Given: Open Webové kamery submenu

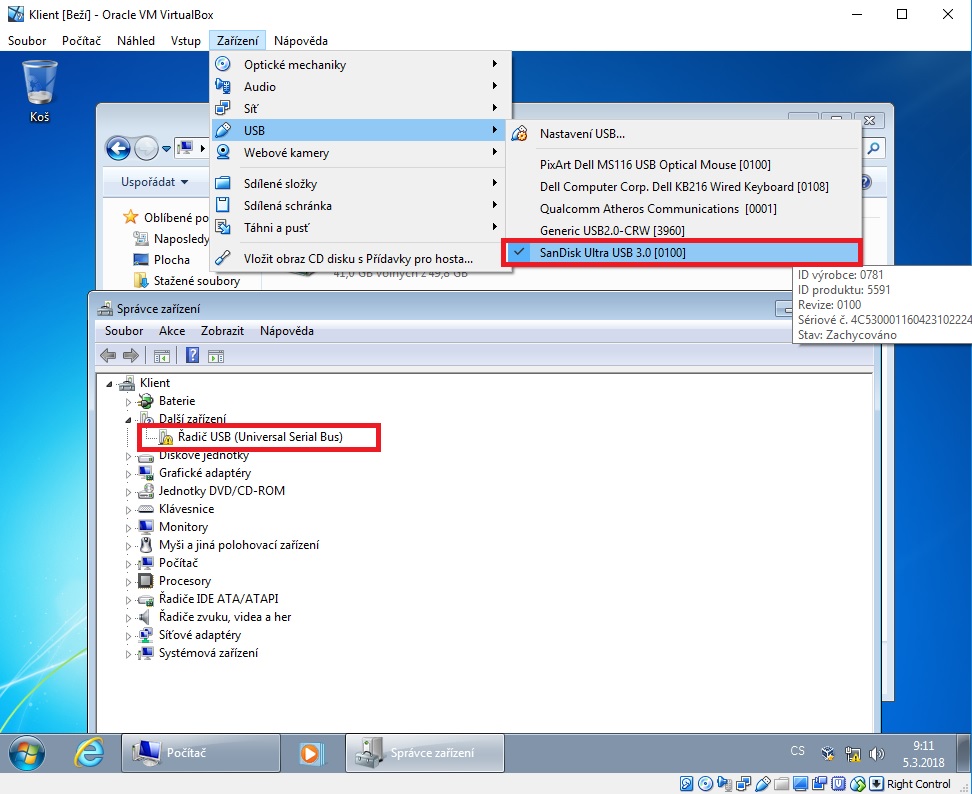Looking at the screenshot, I should coord(360,152).
